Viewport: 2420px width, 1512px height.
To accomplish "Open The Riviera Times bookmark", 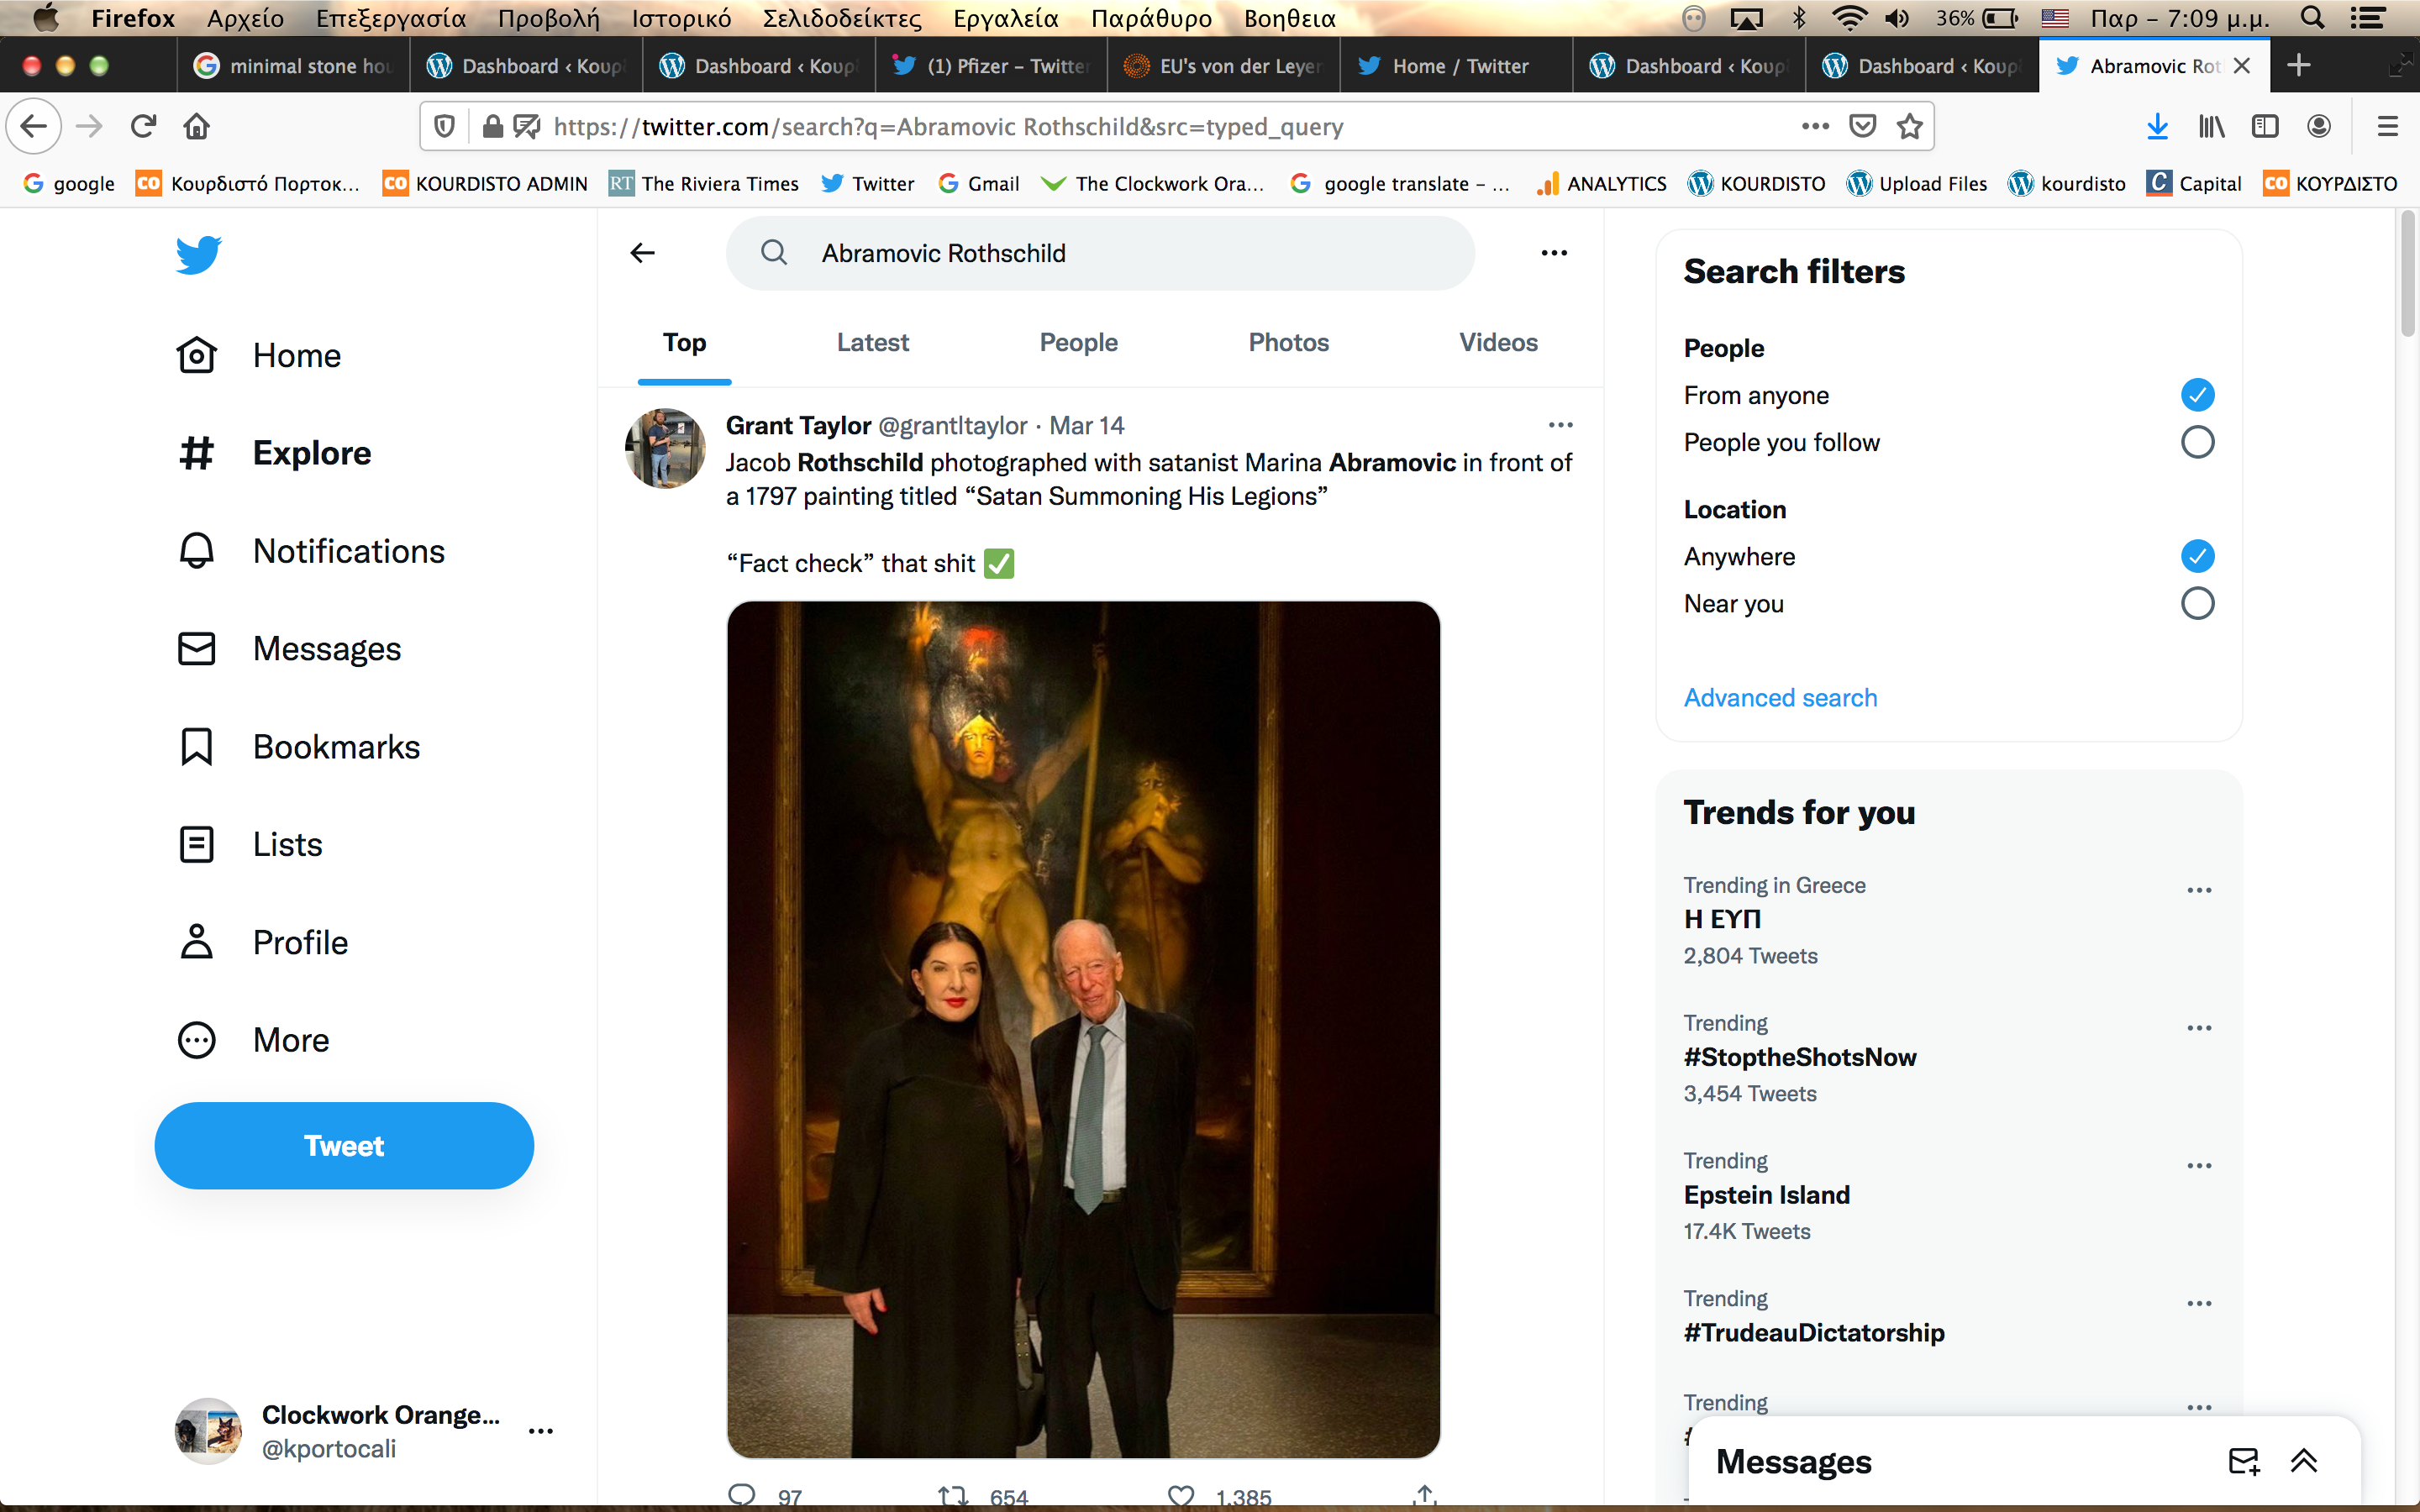I will pyautogui.click(x=704, y=183).
